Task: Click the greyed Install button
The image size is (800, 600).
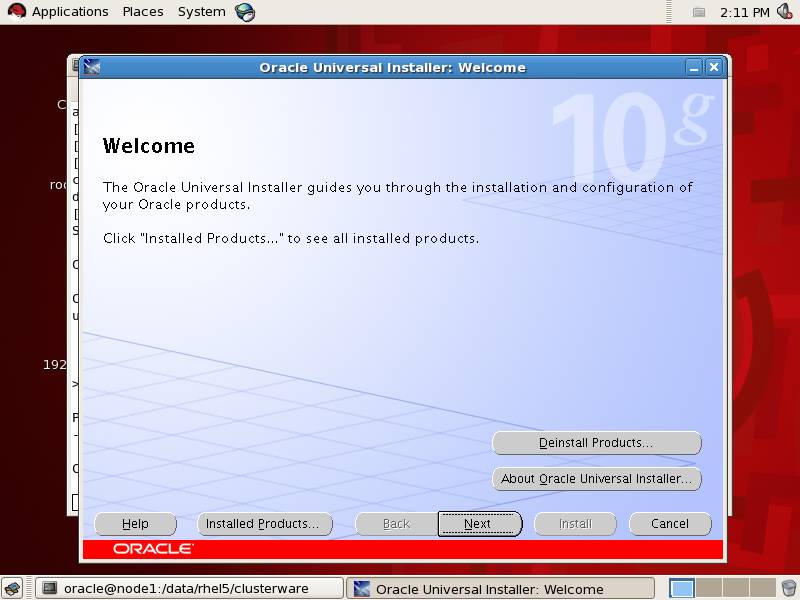Action: click(575, 524)
